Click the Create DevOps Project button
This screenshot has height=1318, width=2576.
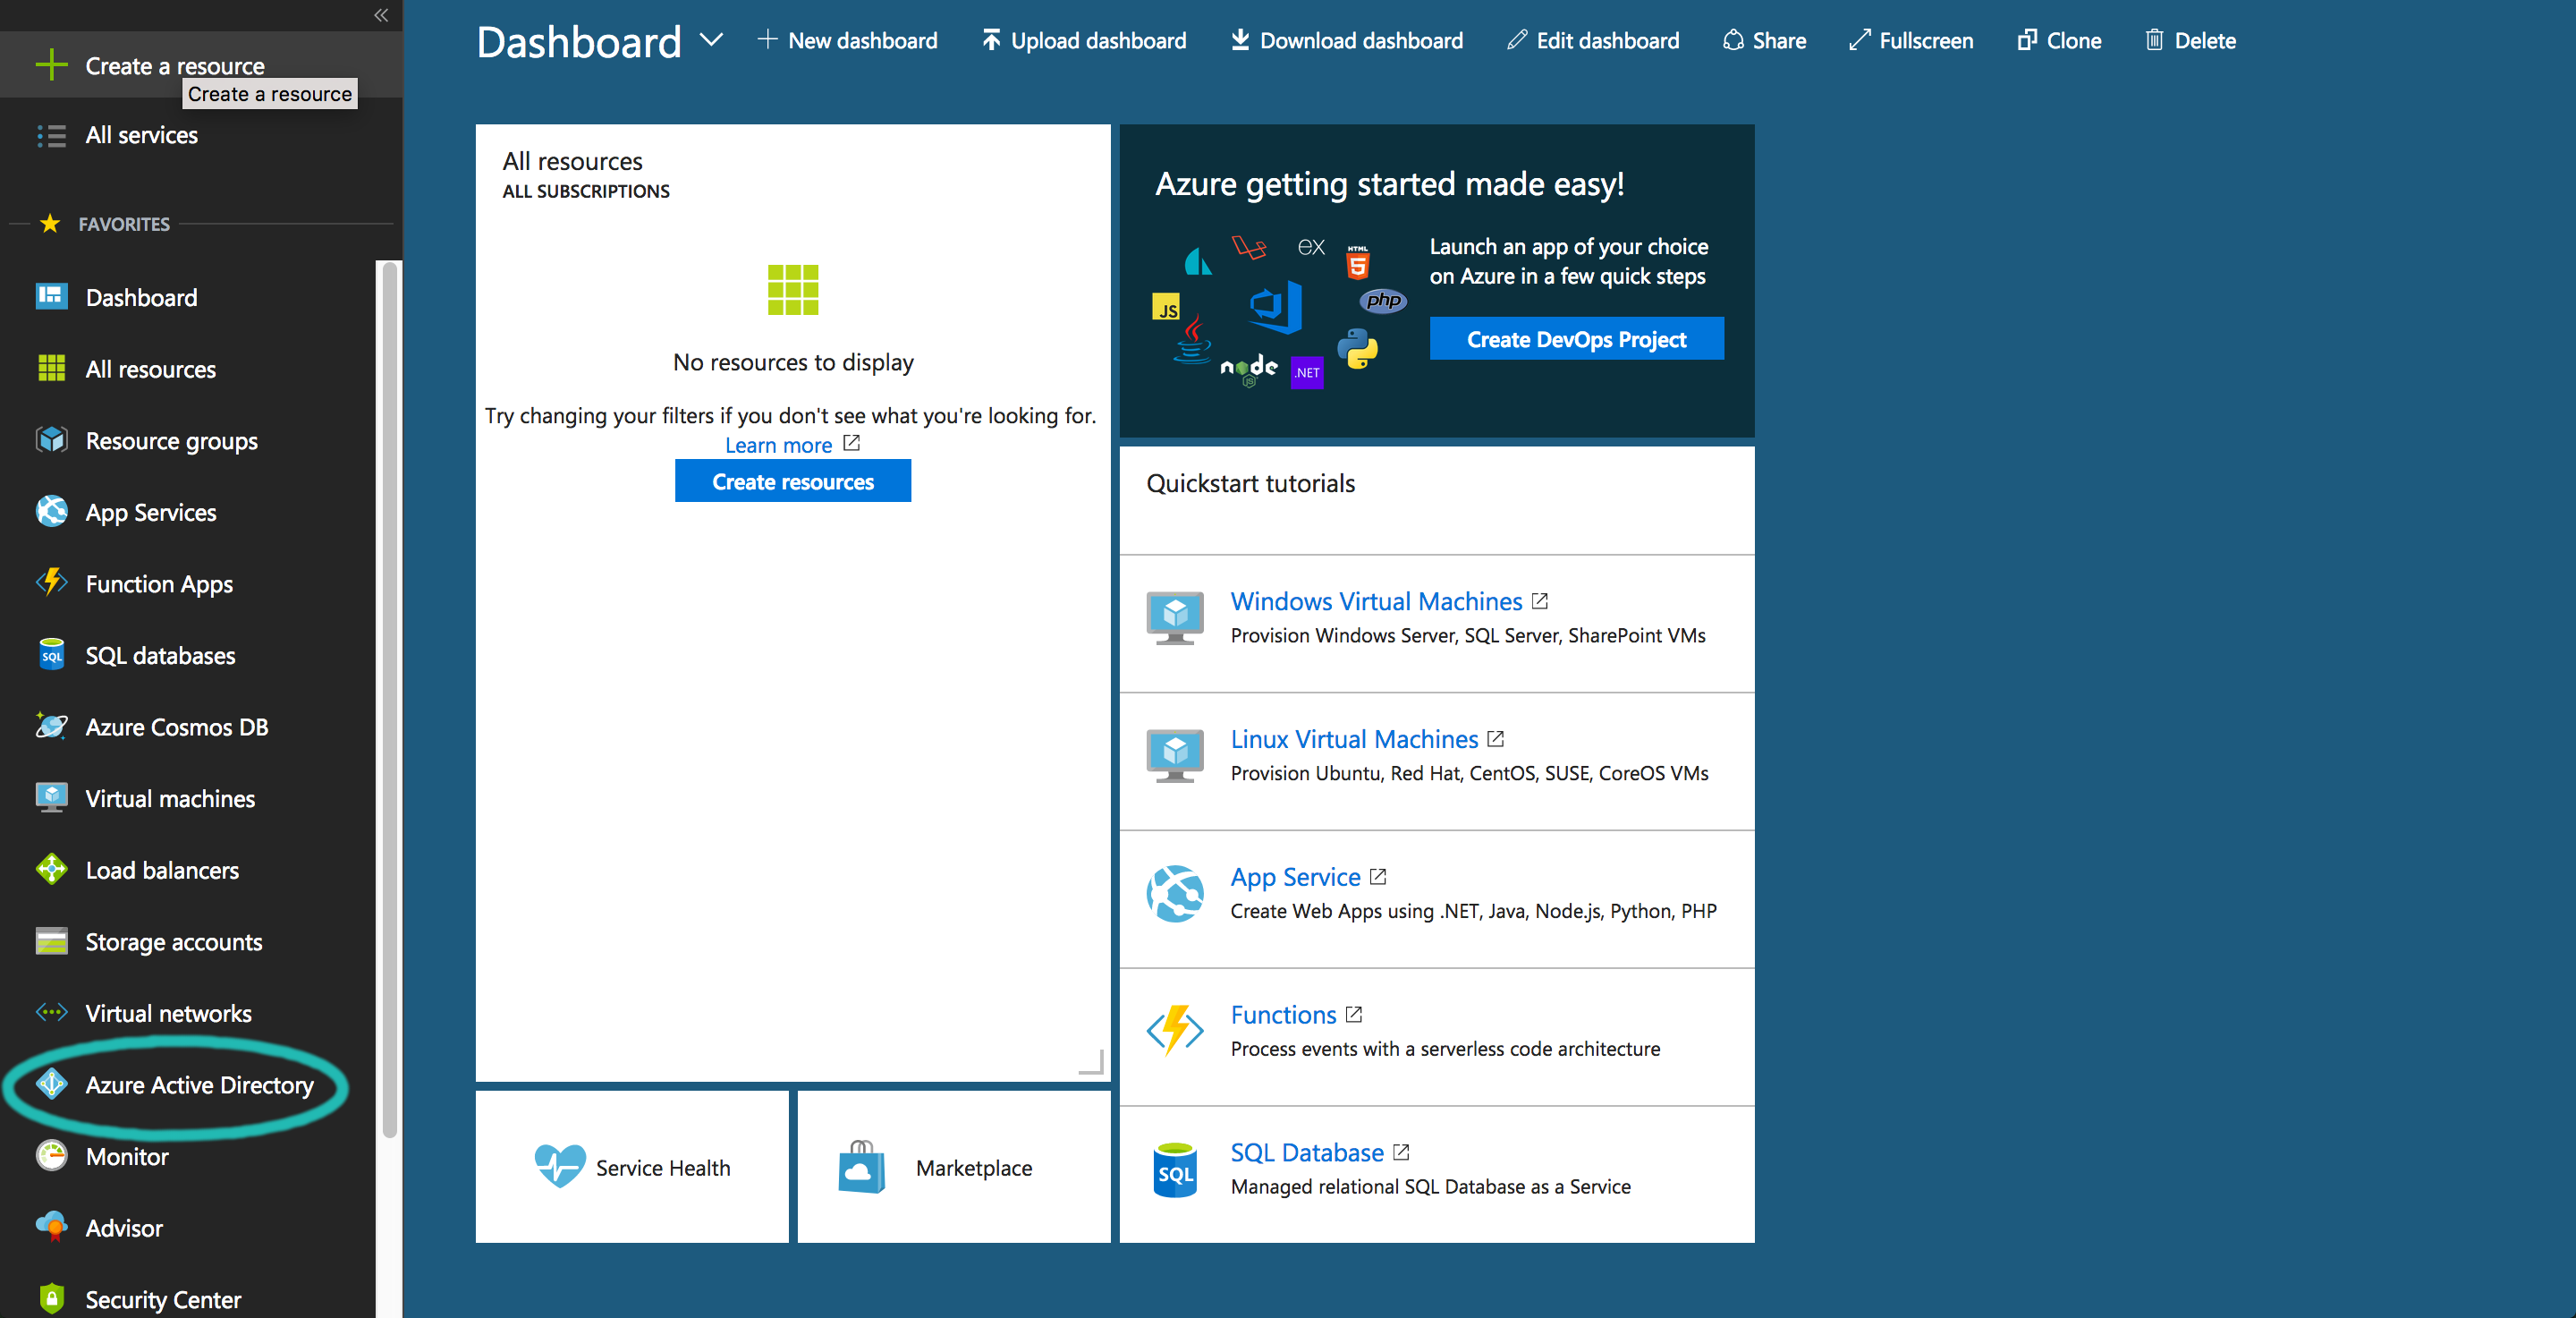tap(1575, 339)
